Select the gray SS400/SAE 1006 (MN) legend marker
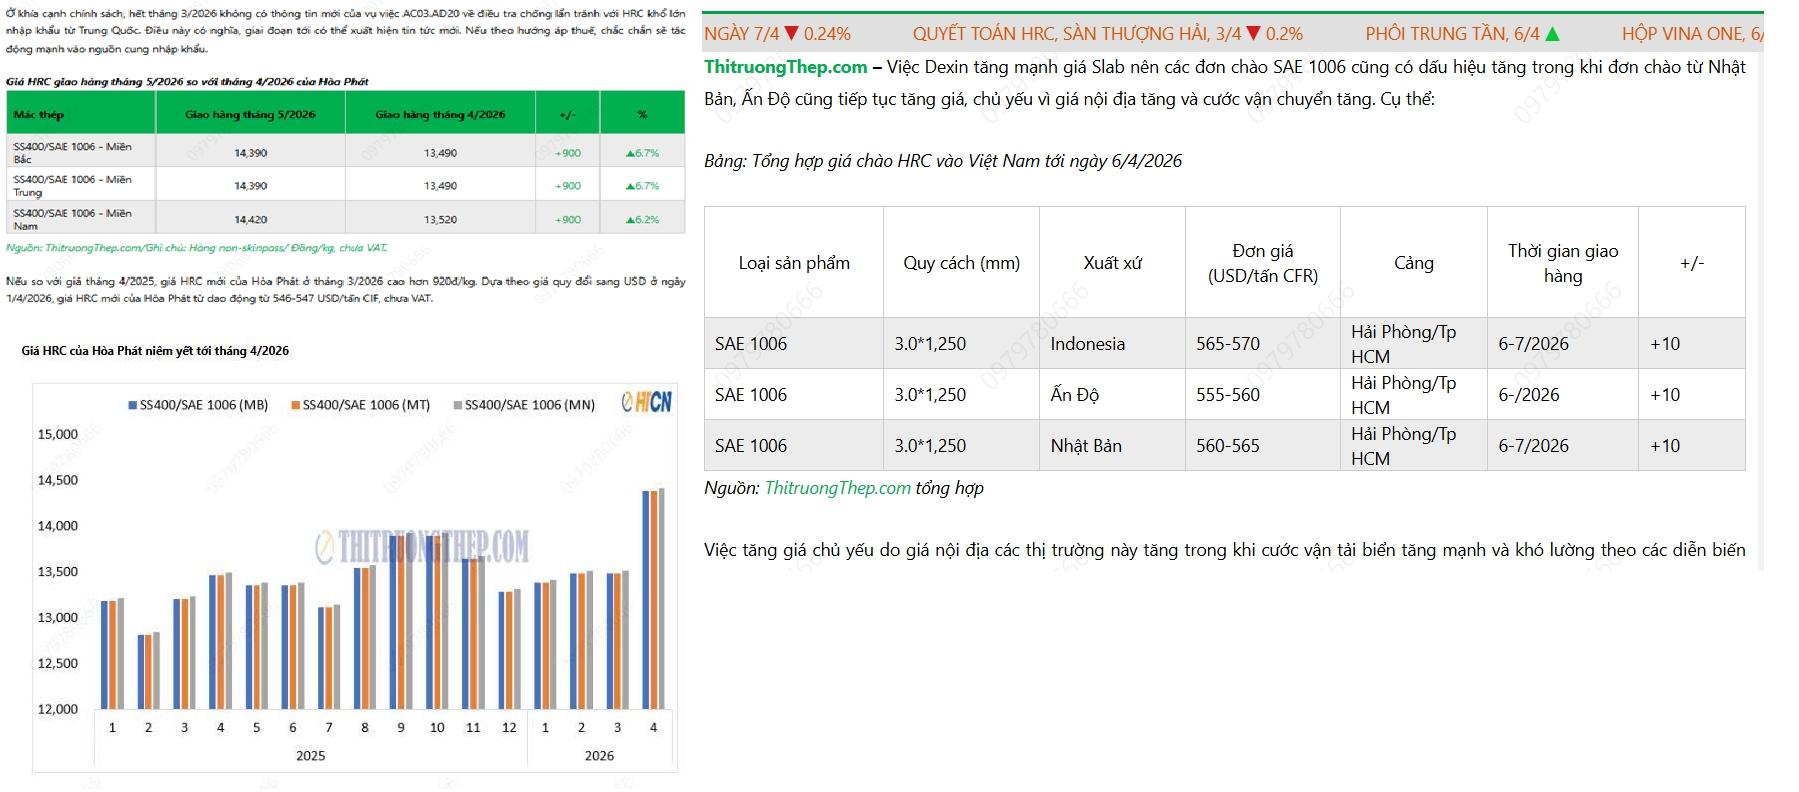This screenshot has width=1799, height=792. coord(458,405)
